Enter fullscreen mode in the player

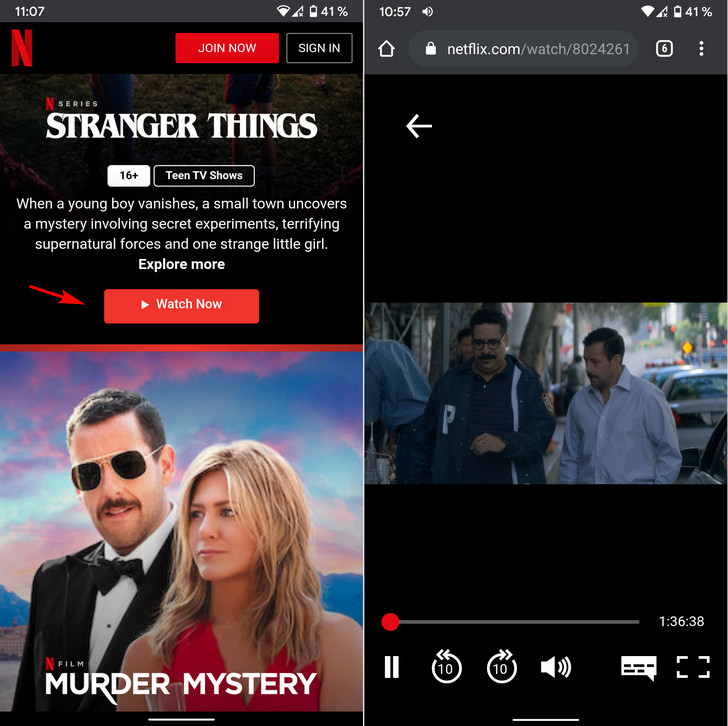point(693,667)
